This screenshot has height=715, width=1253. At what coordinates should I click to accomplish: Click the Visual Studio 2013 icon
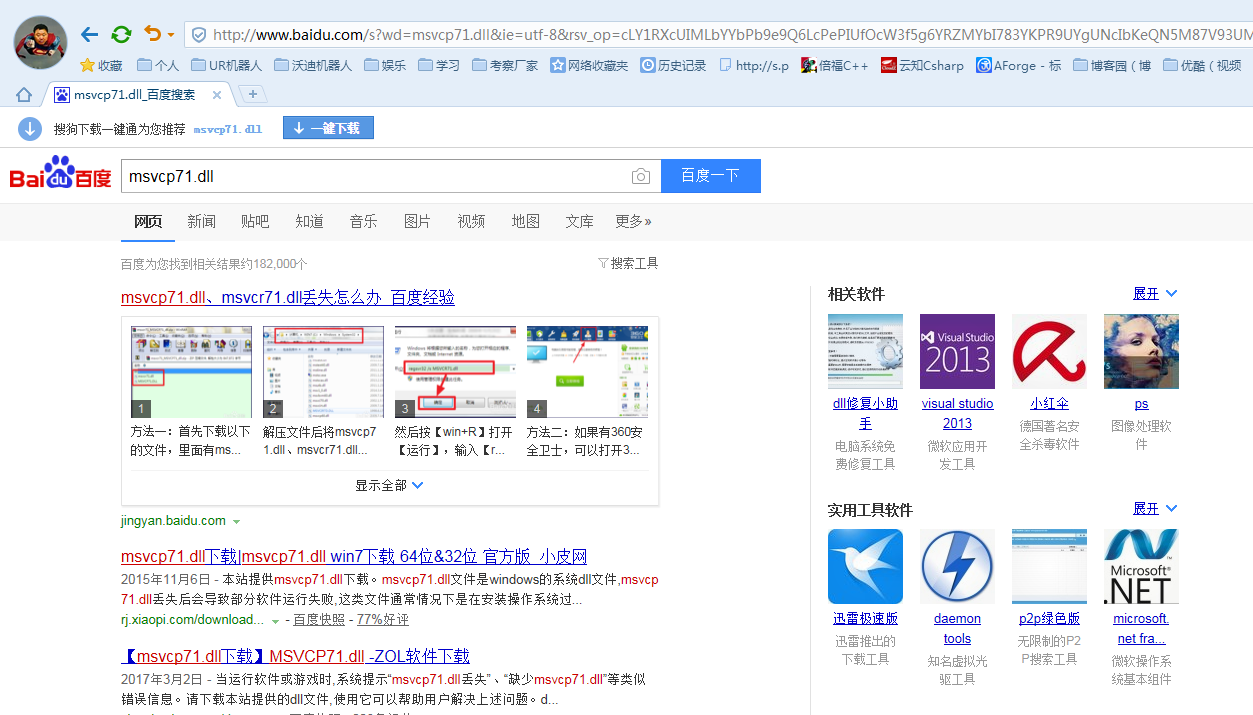pyautogui.click(x=957, y=351)
